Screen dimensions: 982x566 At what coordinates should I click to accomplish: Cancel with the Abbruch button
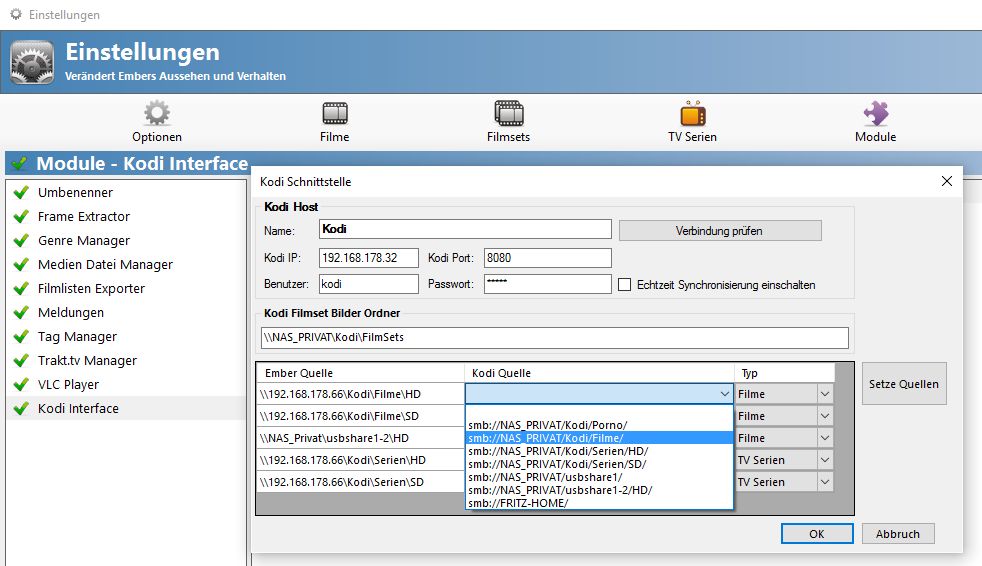pyautogui.click(x=898, y=534)
